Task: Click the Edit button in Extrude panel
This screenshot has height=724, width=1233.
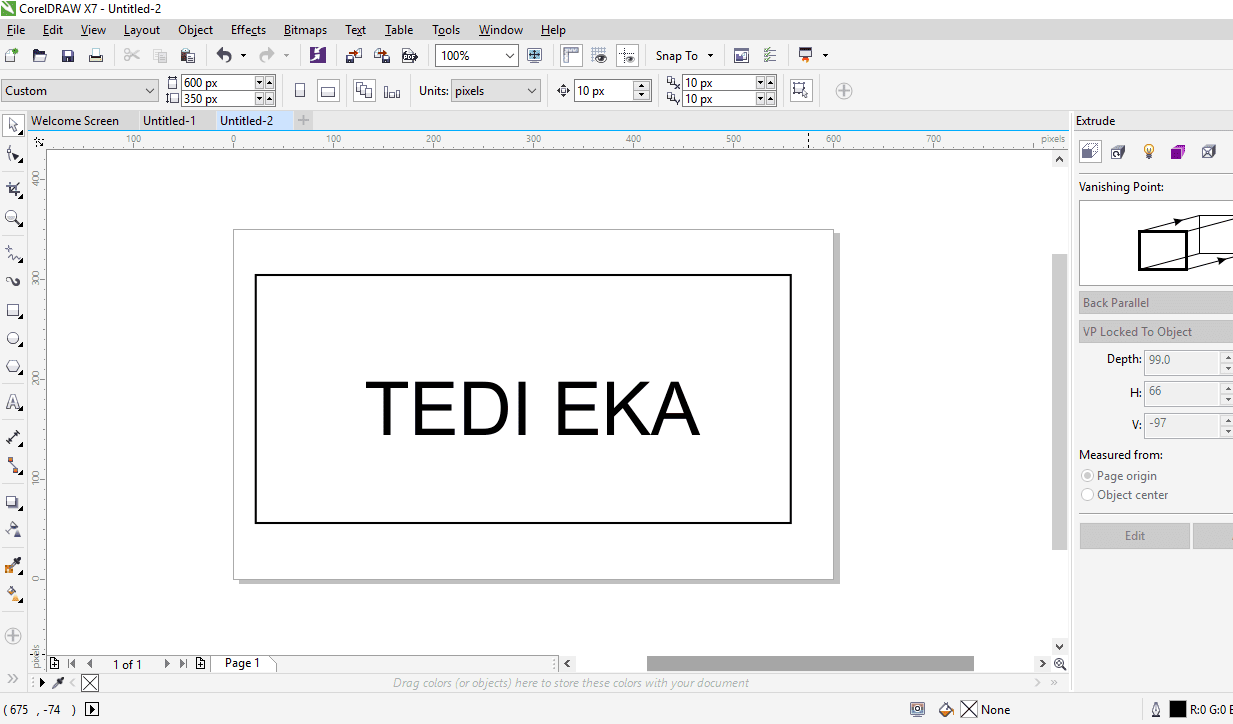Action: point(1135,536)
